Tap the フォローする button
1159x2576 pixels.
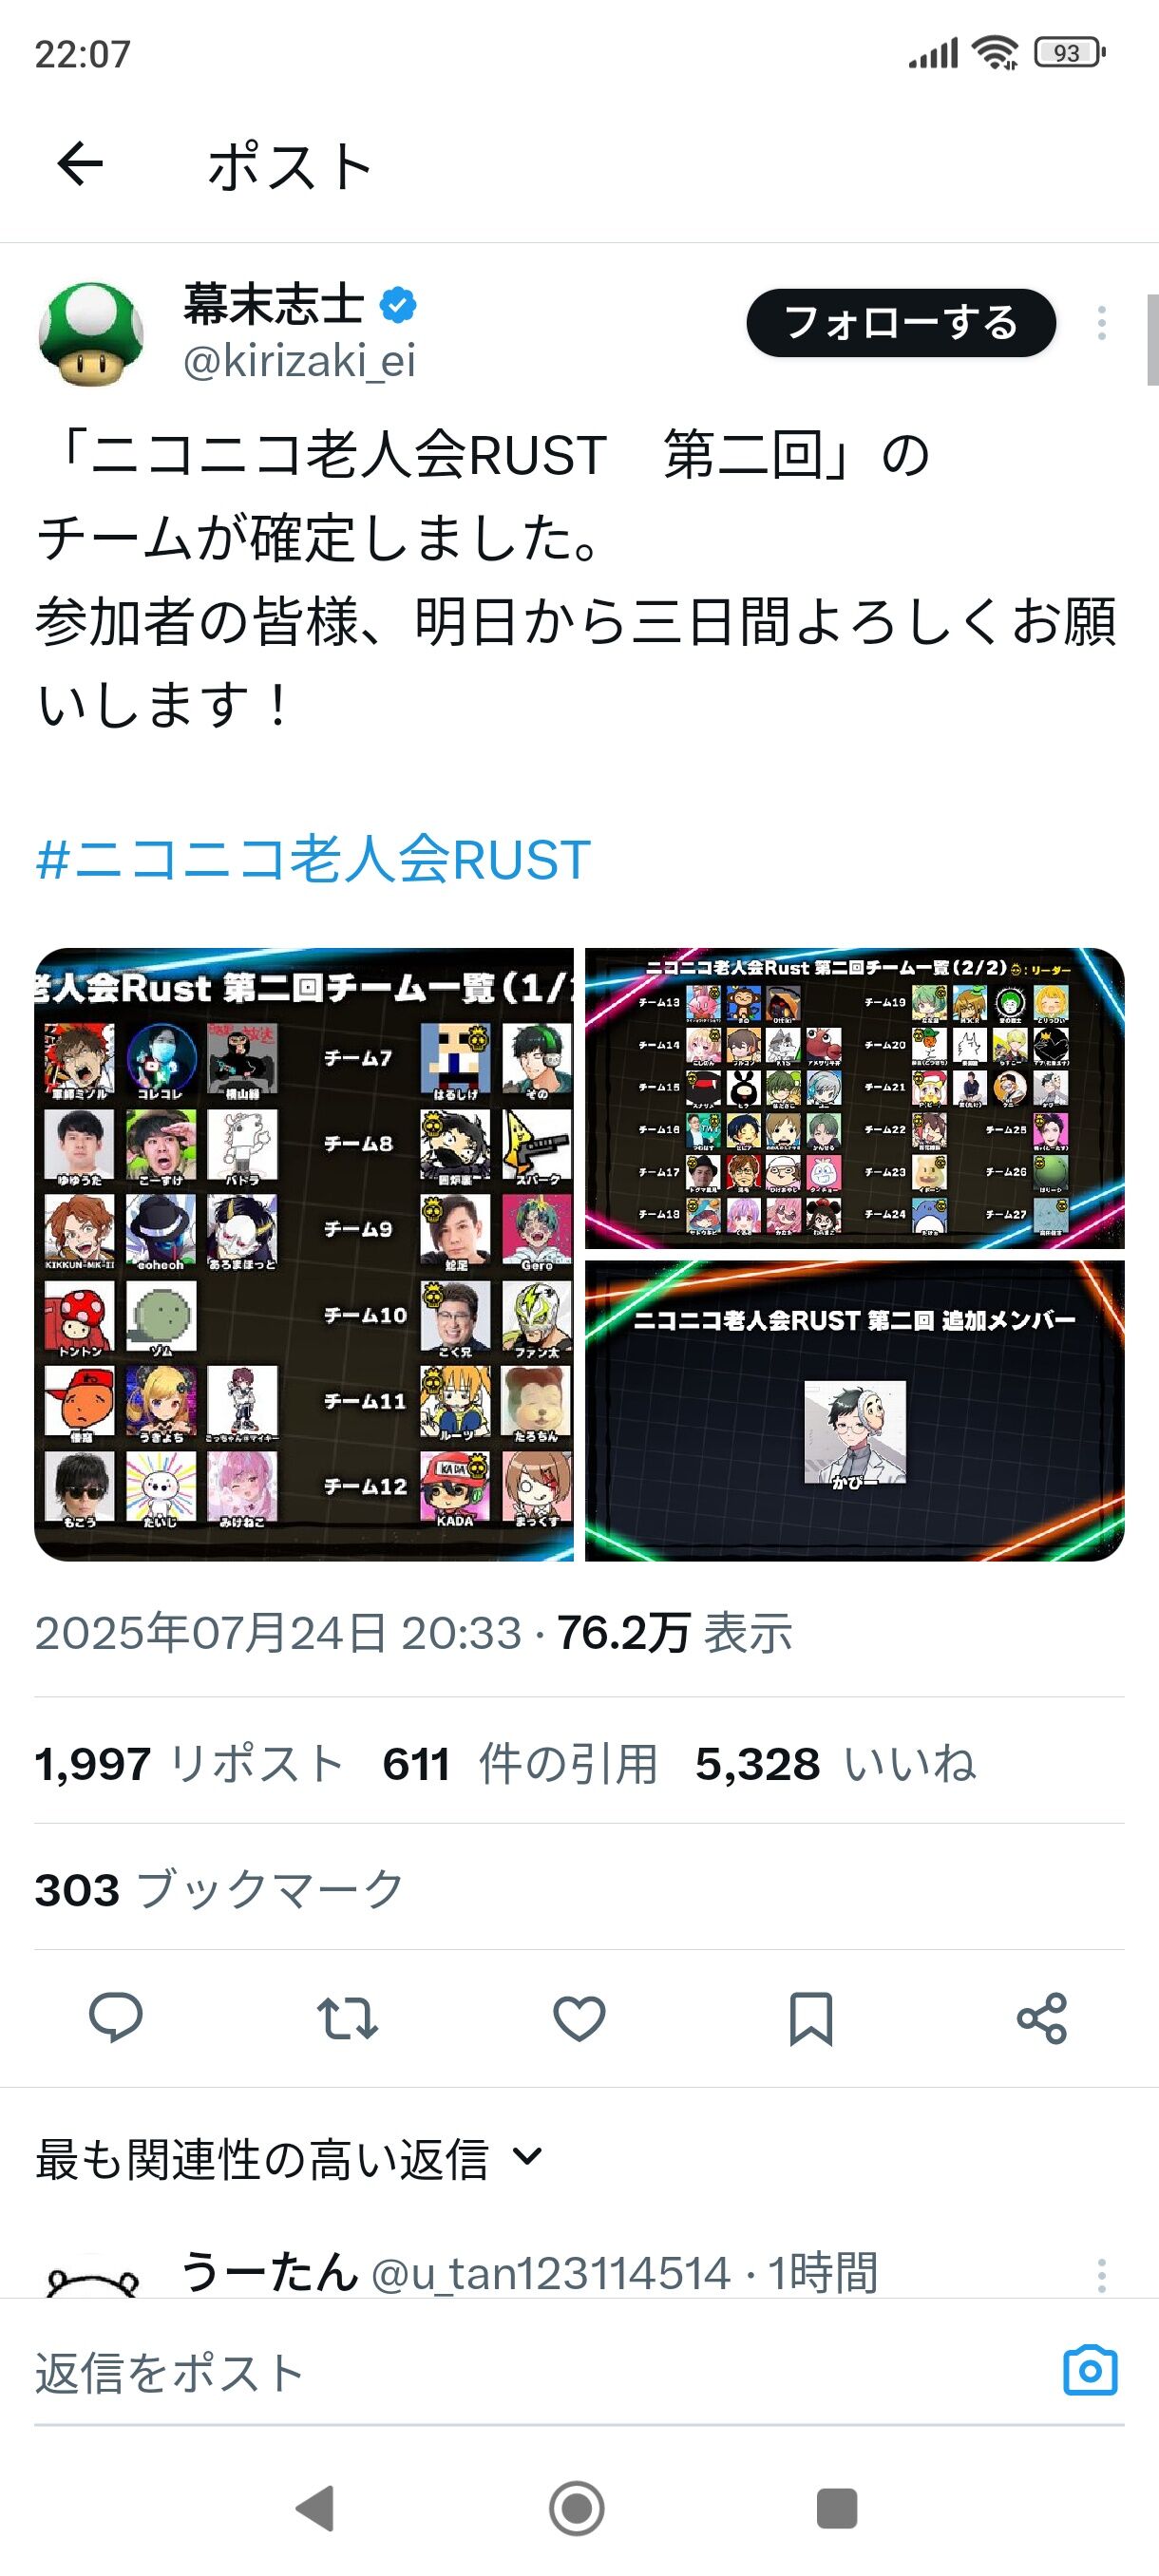(x=901, y=323)
